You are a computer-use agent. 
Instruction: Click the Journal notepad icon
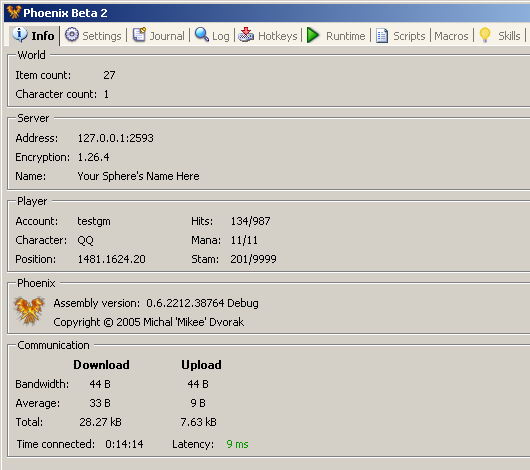(139, 35)
